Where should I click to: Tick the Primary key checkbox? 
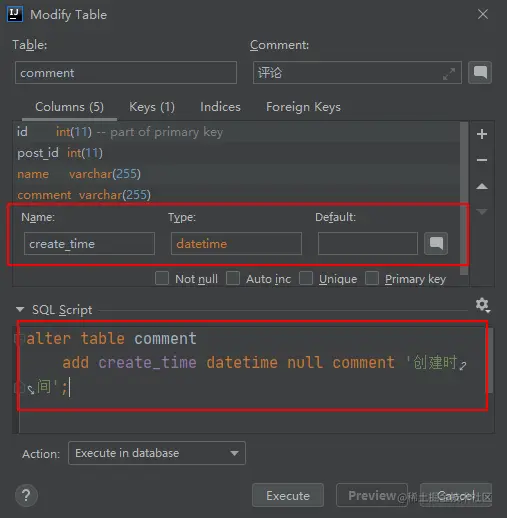(x=372, y=278)
